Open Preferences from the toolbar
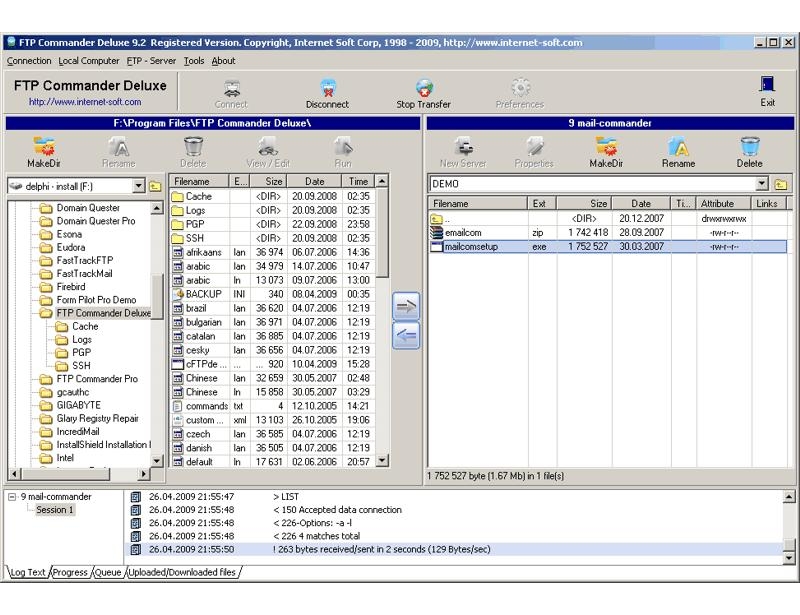This screenshot has height=615, width=800. point(520,88)
